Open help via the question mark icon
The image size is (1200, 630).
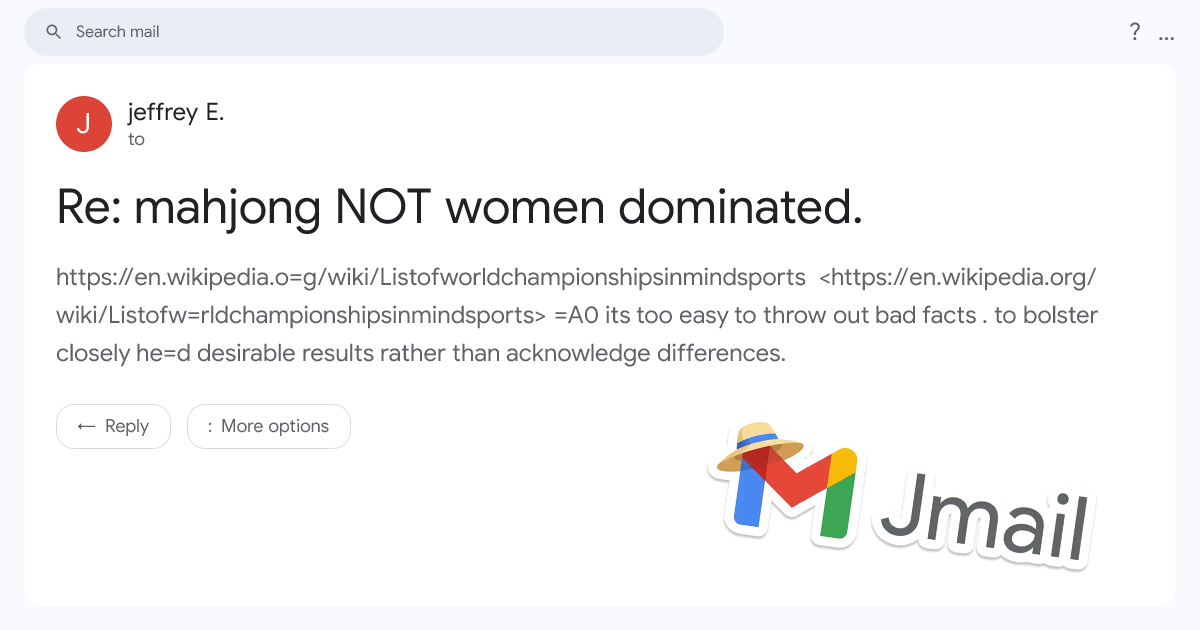1134,32
